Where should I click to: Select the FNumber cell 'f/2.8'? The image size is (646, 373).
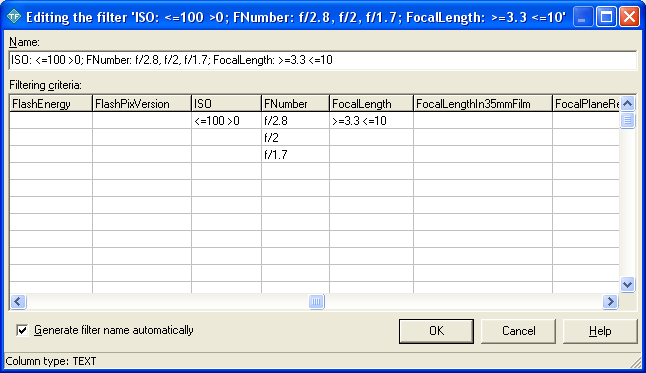[x=295, y=121]
